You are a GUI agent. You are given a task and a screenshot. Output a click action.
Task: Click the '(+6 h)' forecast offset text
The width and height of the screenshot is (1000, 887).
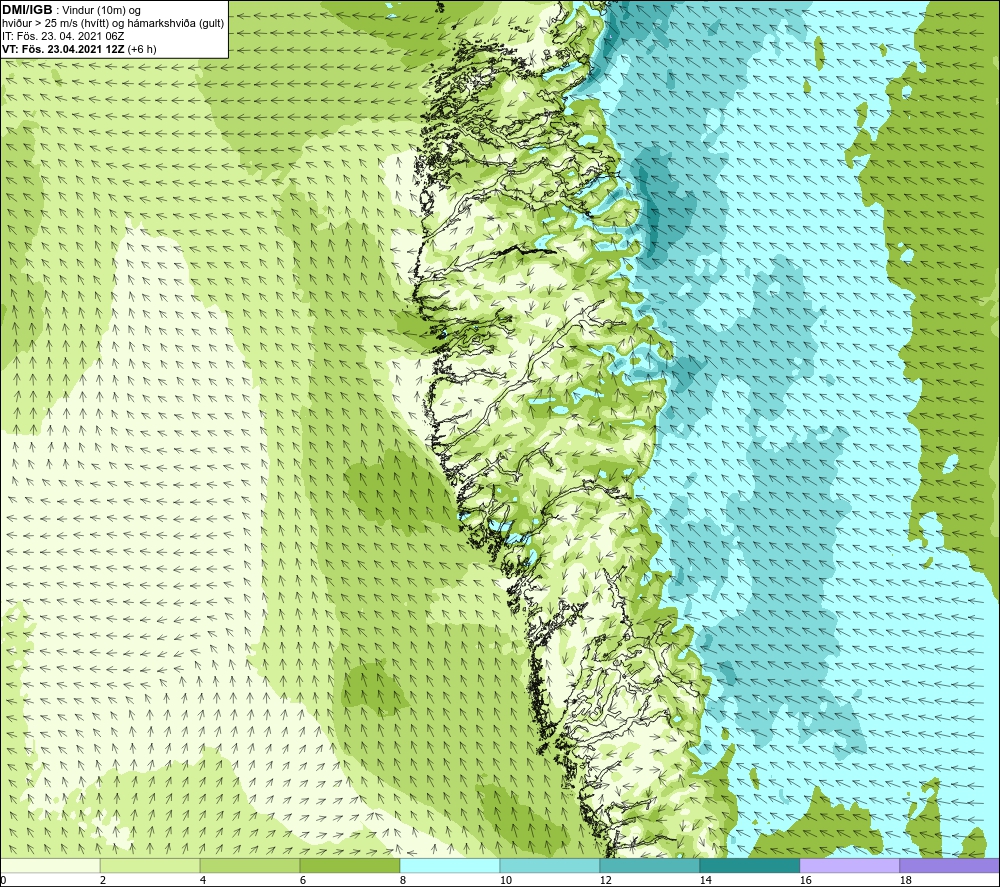(x=142, y=49)
